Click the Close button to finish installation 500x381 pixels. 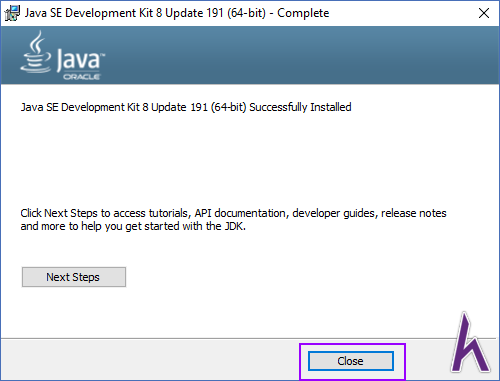click(x=351, y=361)
